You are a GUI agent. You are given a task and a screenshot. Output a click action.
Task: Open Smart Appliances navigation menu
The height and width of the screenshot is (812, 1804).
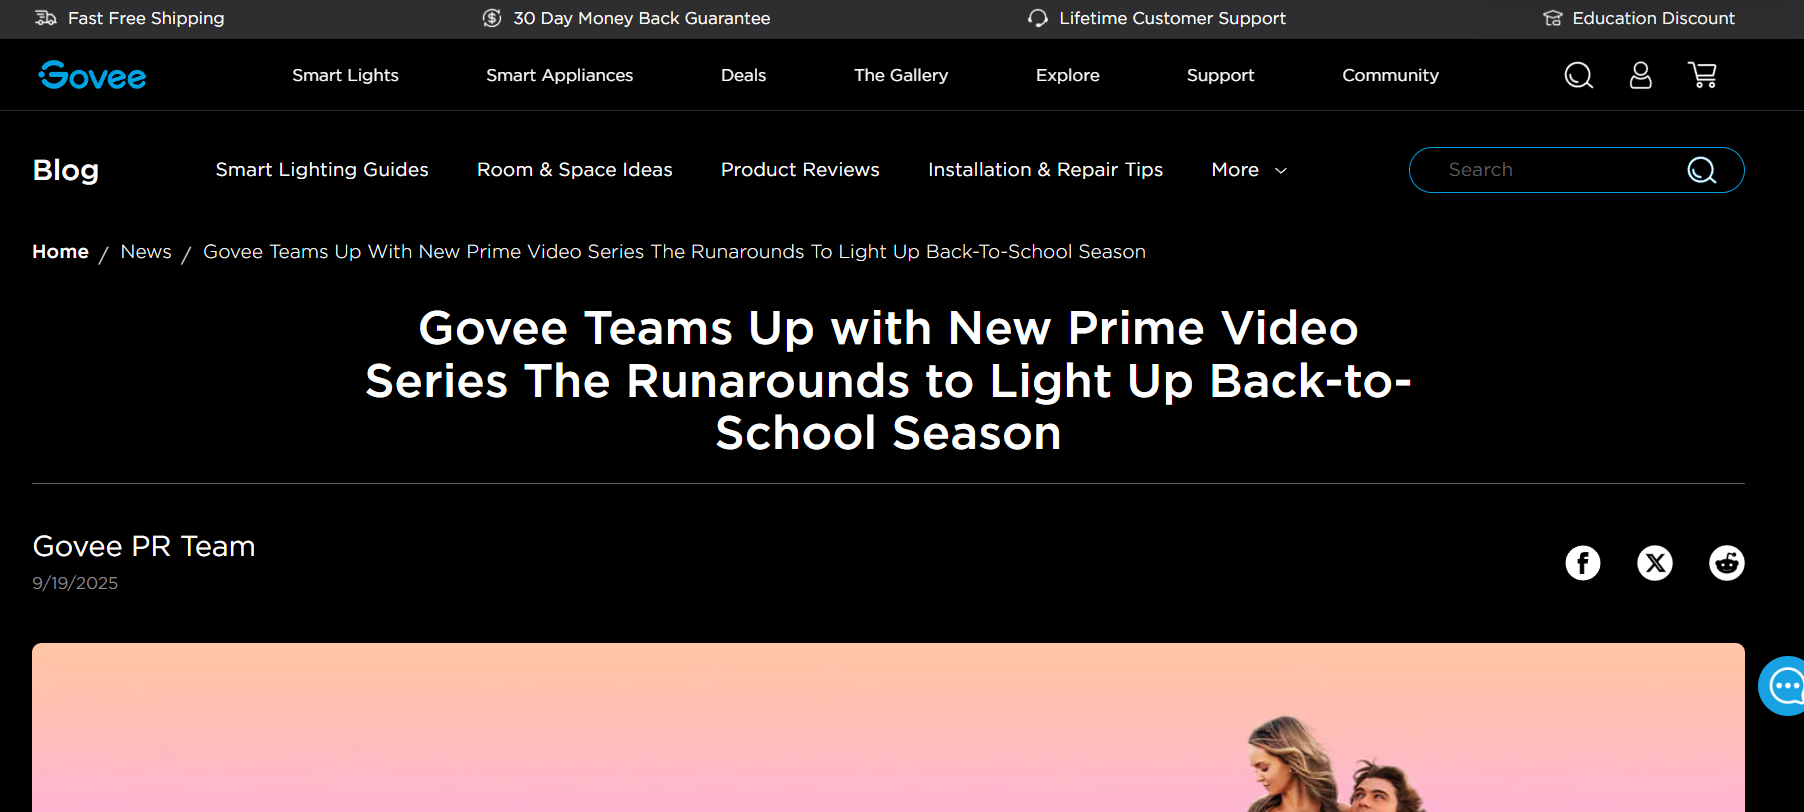(x=559, y=75)
